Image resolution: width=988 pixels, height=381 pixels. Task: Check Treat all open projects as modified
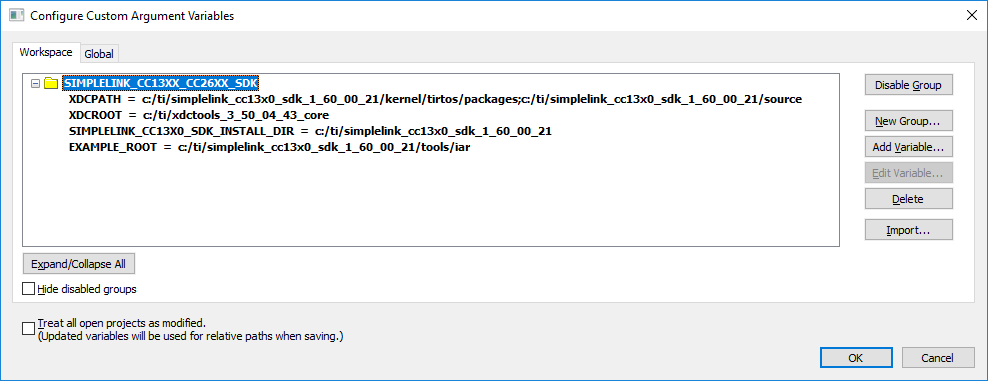pyautogui.click(x=28, y=328)
